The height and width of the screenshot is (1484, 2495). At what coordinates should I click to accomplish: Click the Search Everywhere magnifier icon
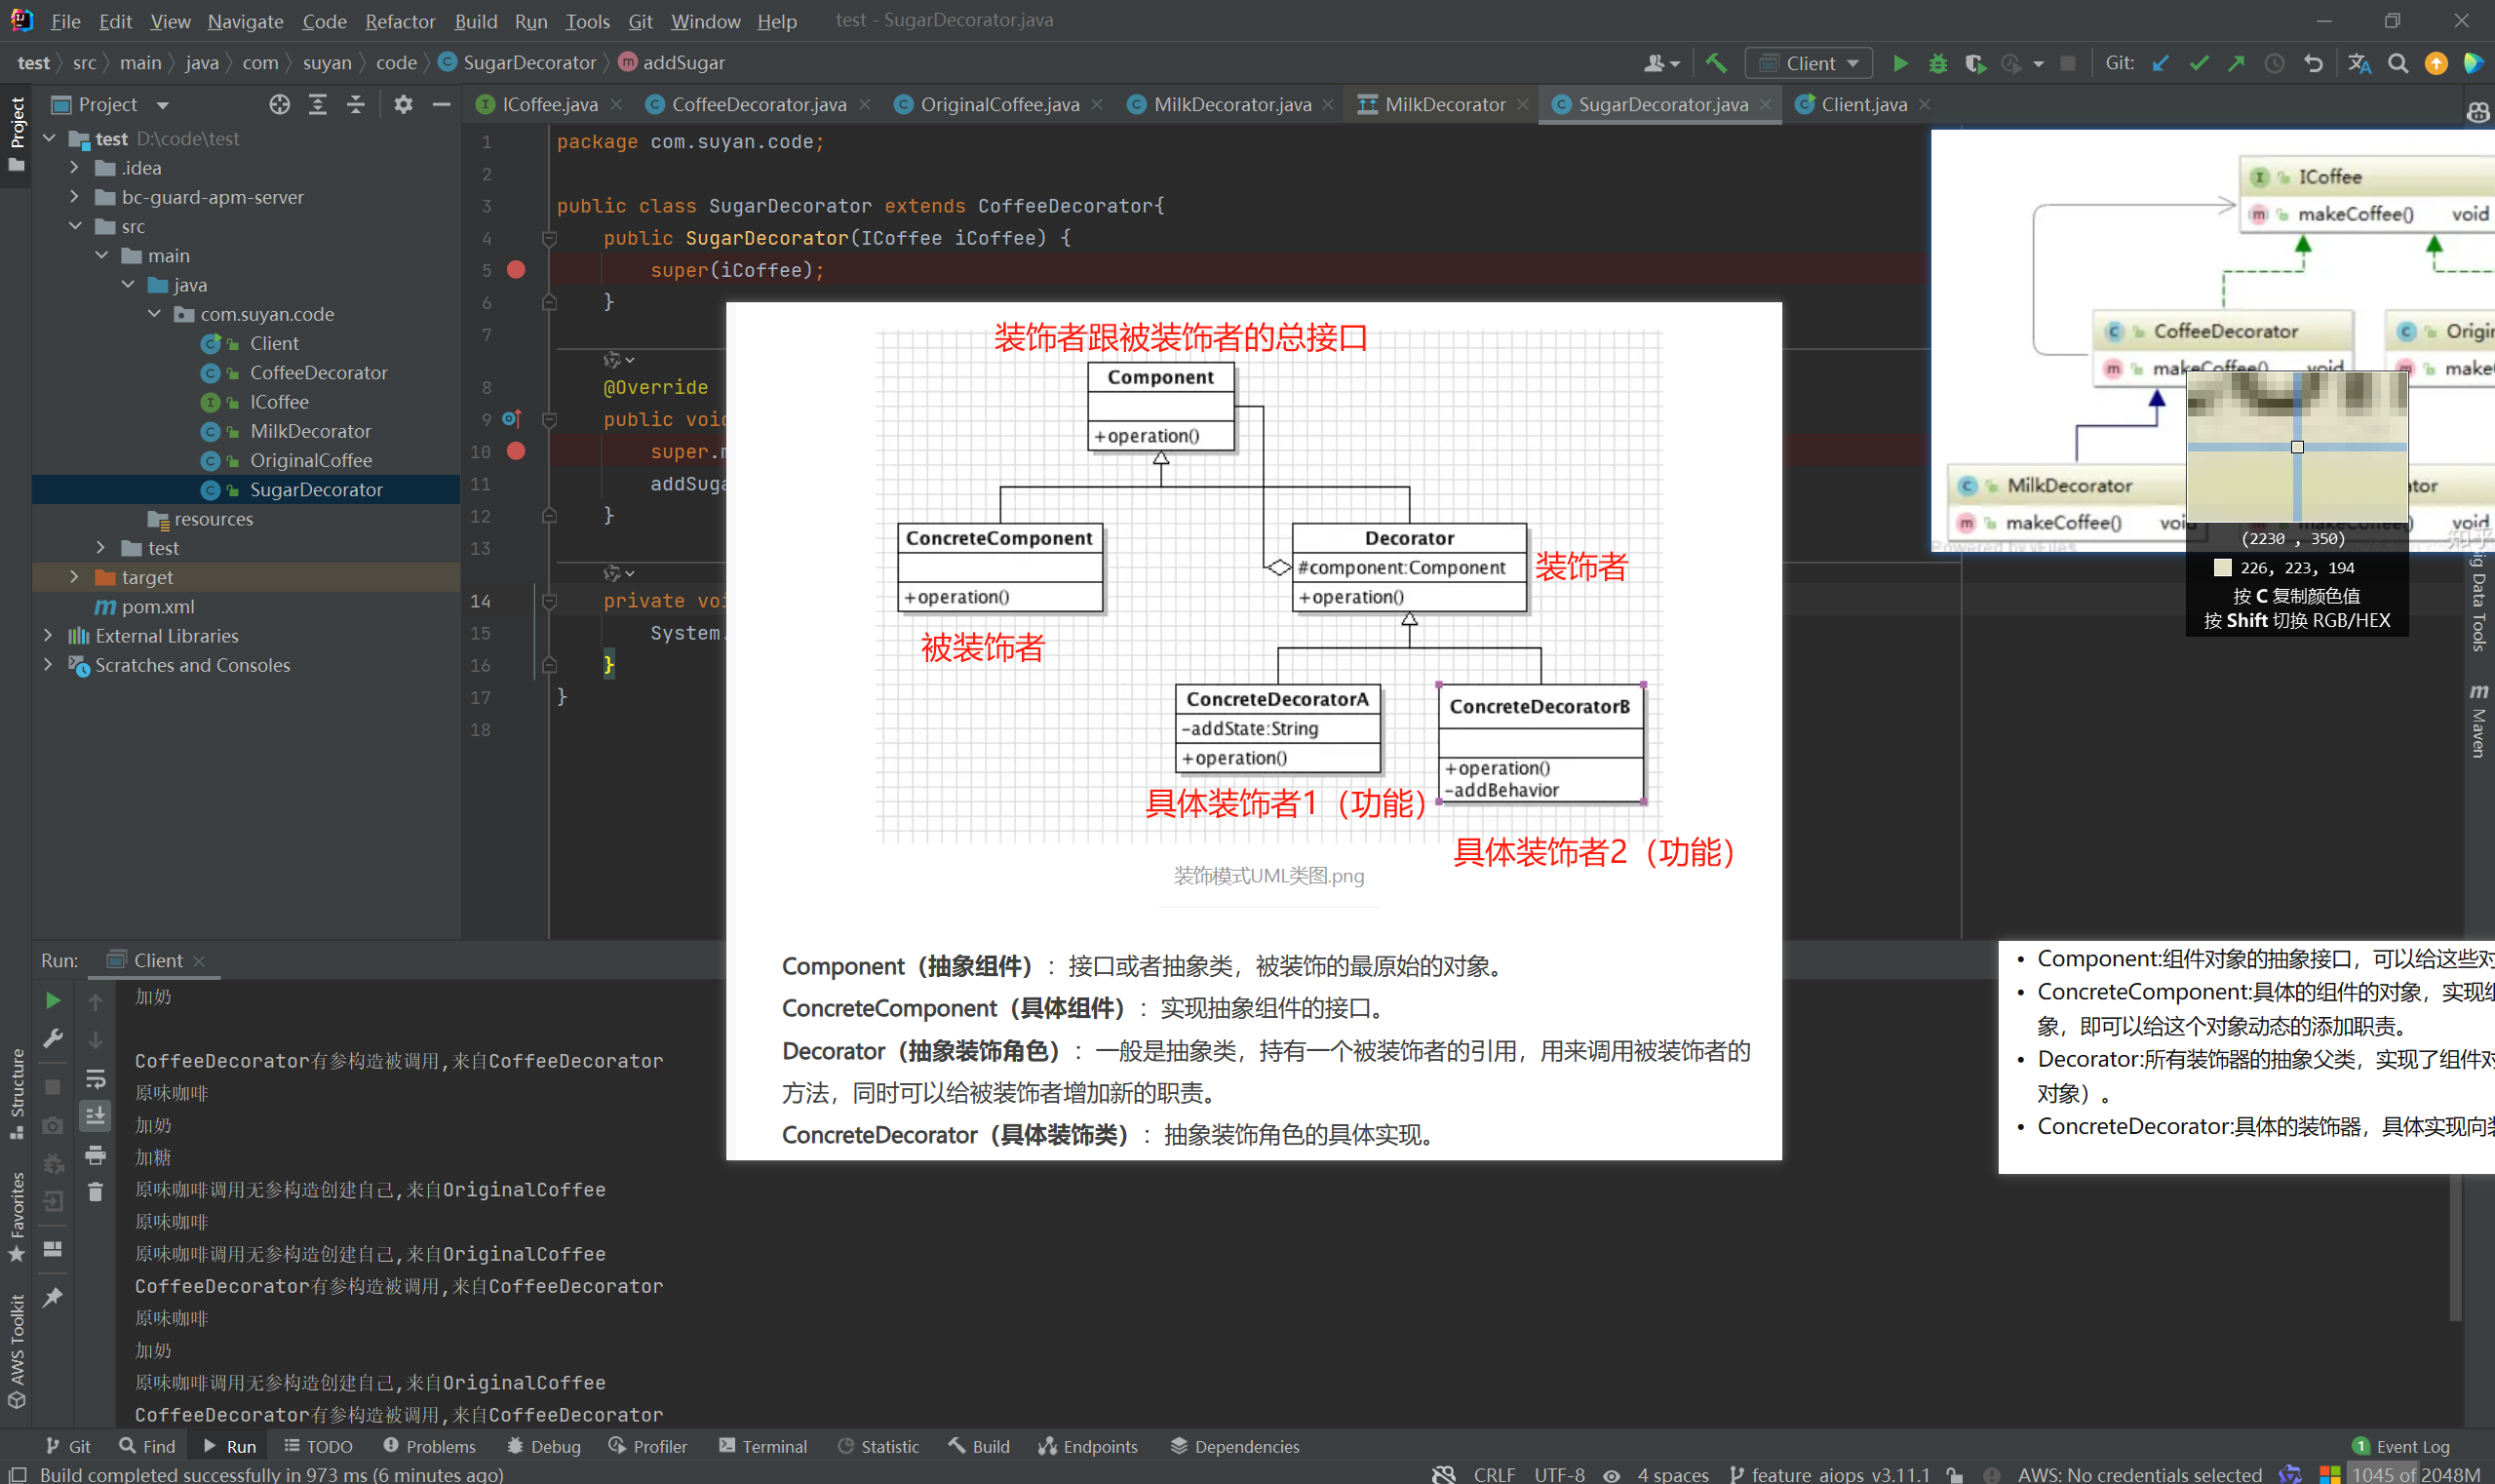(x=2398, y=63)
